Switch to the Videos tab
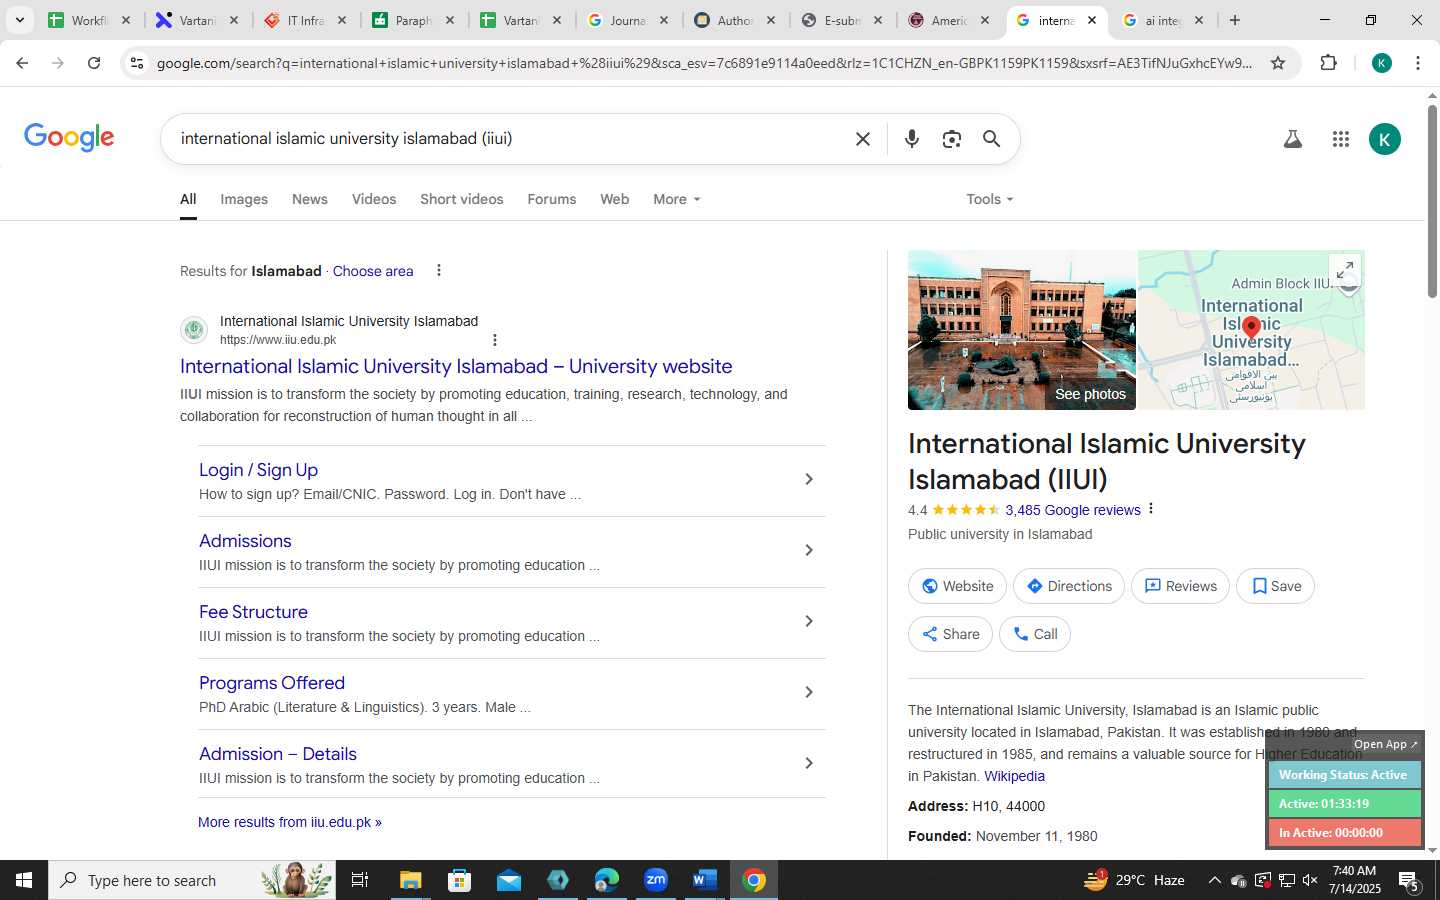 (x=374, y=199)
